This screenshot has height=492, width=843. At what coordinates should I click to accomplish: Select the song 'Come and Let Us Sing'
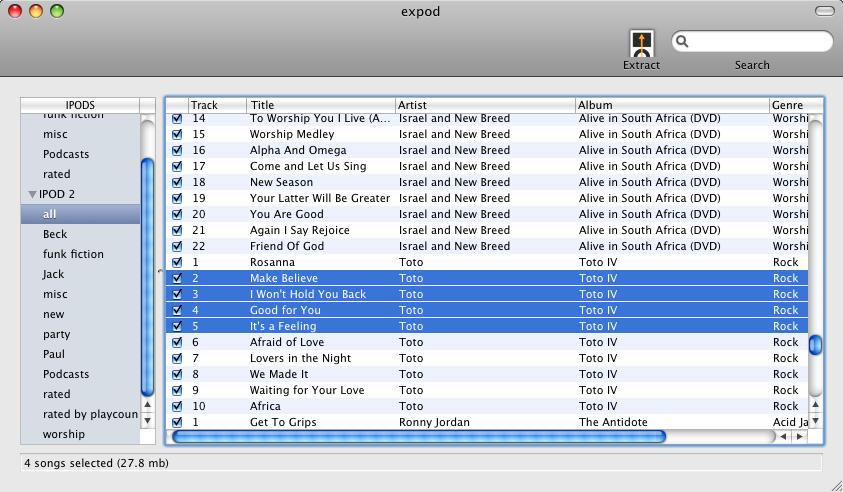click(x=308, y=166)
